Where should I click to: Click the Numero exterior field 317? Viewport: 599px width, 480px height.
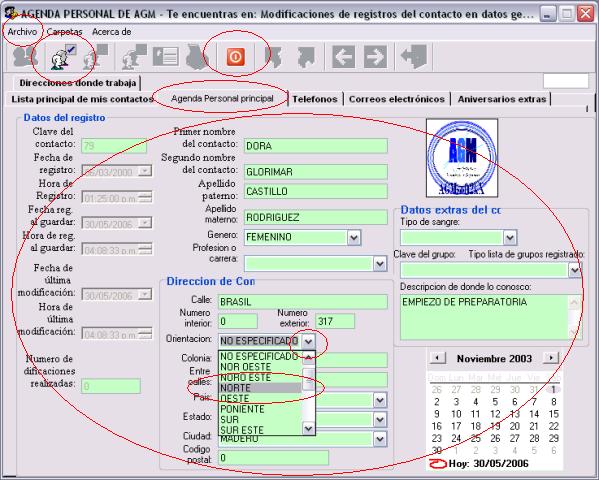335,321
